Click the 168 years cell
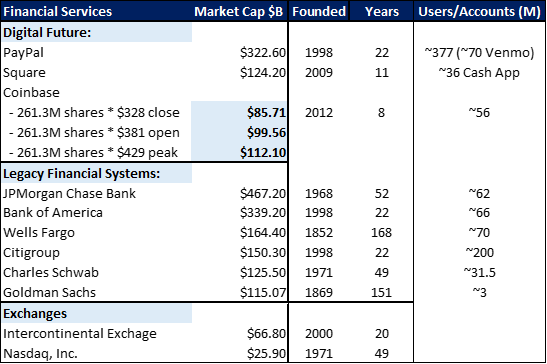 coord(382,232)
